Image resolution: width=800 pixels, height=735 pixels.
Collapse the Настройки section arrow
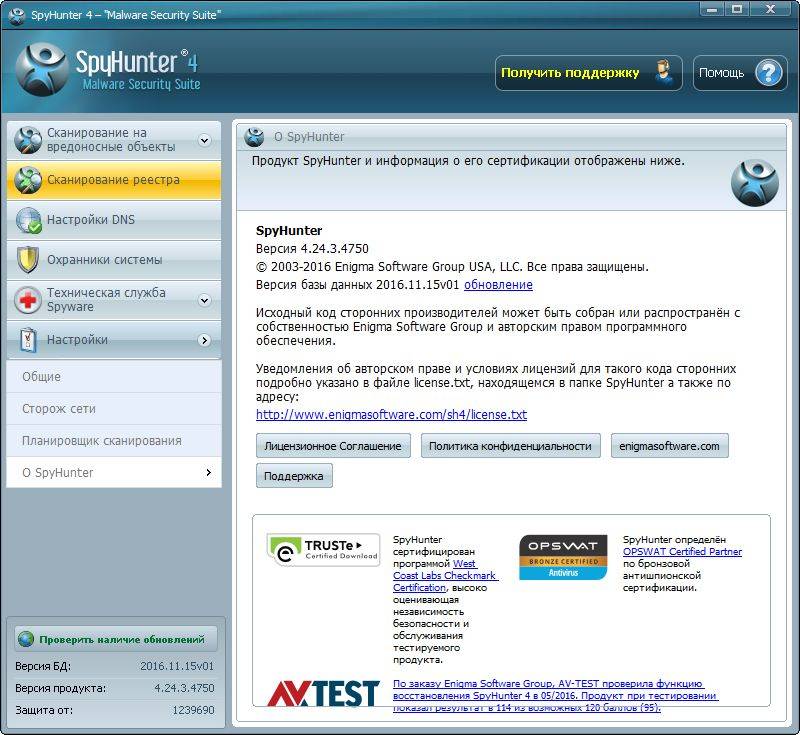point(205,340)
